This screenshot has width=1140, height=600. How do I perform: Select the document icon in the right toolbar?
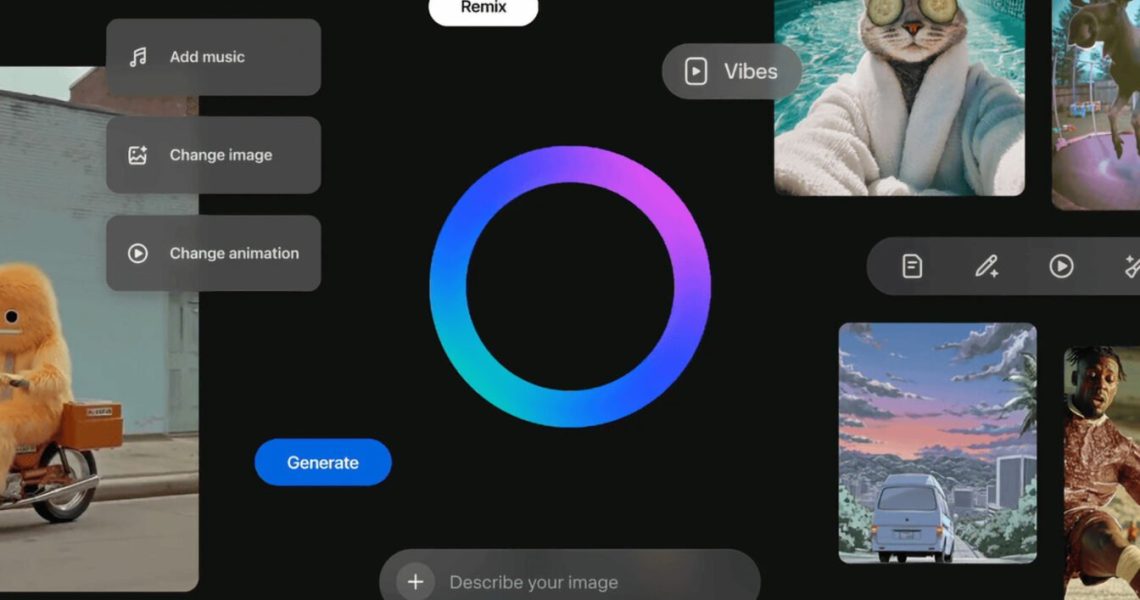[912, 266]
